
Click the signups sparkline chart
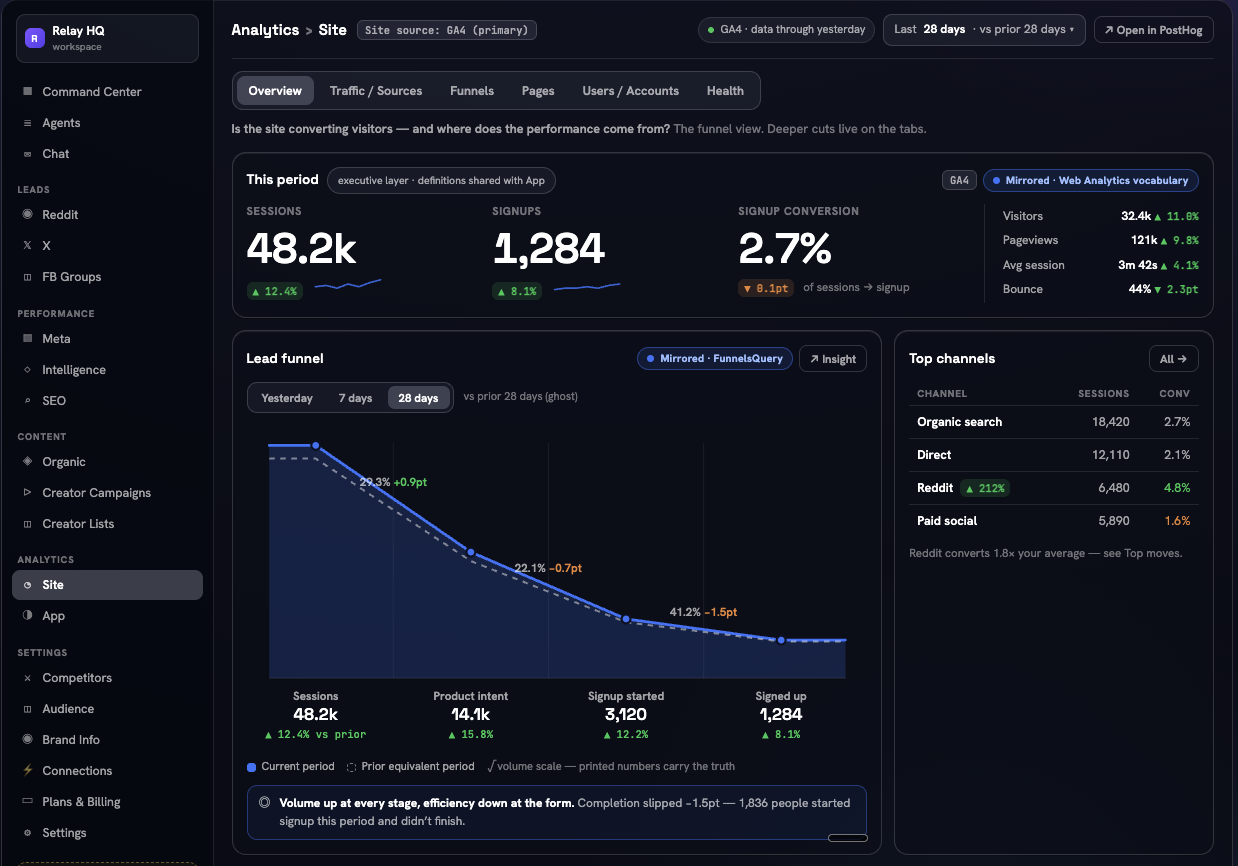point(587,287)
